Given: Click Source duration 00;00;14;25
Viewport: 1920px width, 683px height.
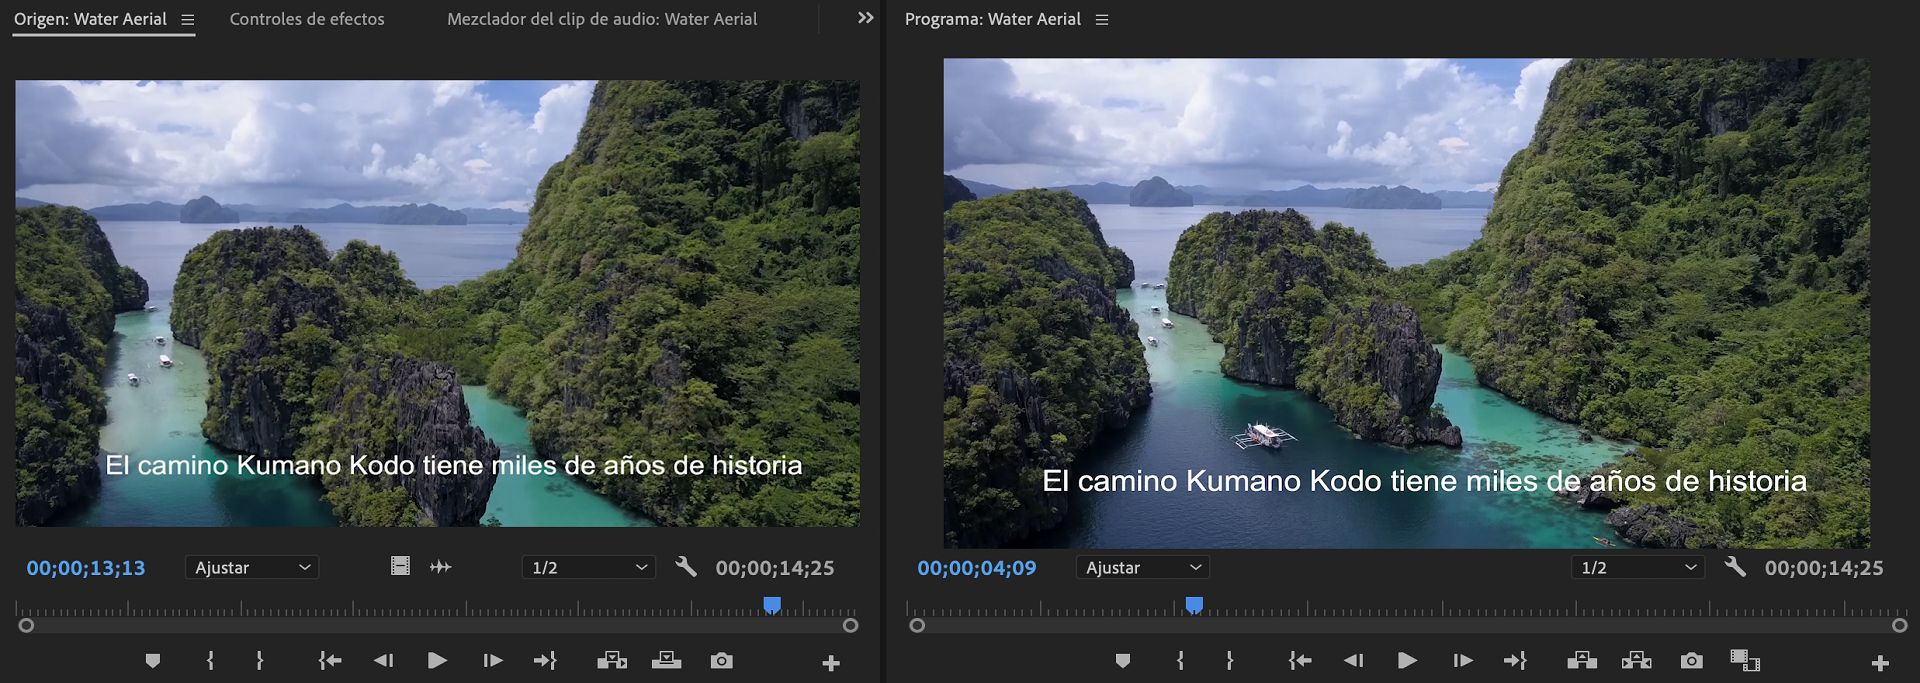Looking at the screenshot, I should click(775, 568).
